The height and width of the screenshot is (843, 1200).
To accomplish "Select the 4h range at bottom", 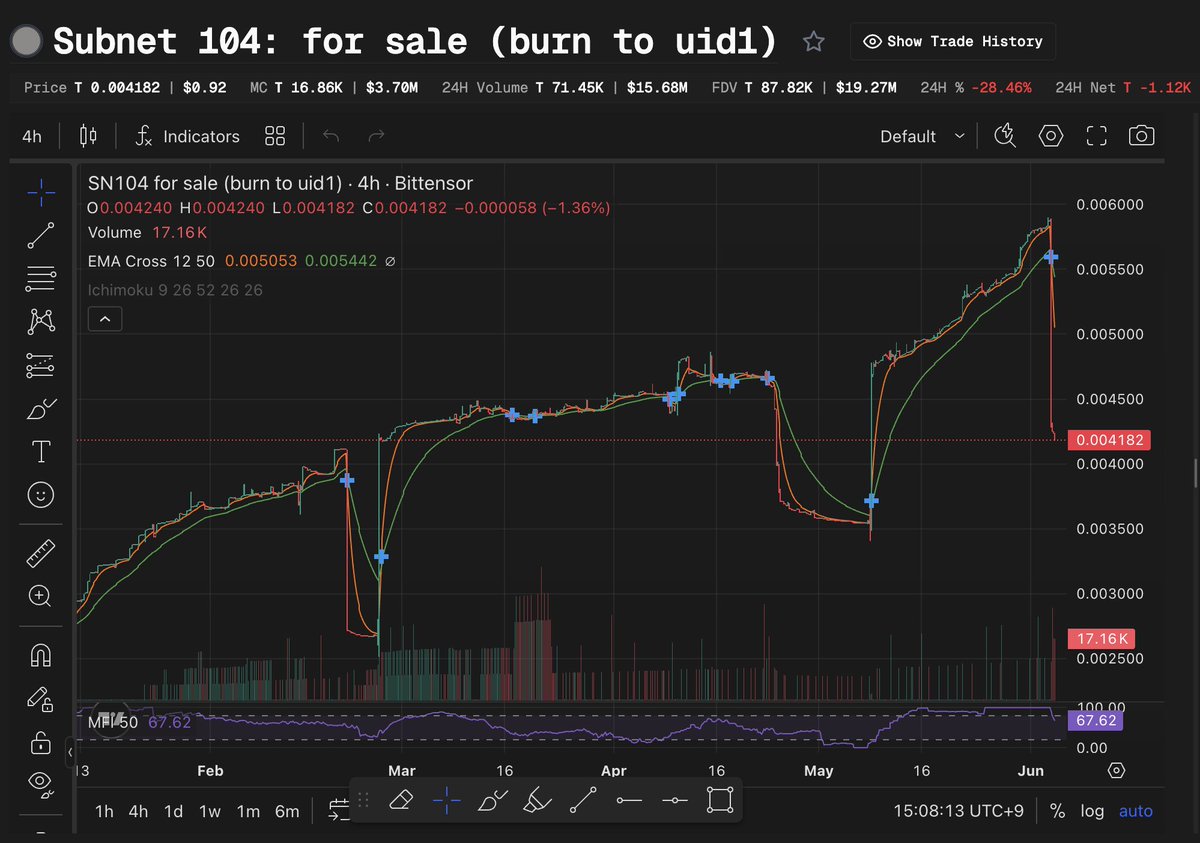I will (138, 811).
